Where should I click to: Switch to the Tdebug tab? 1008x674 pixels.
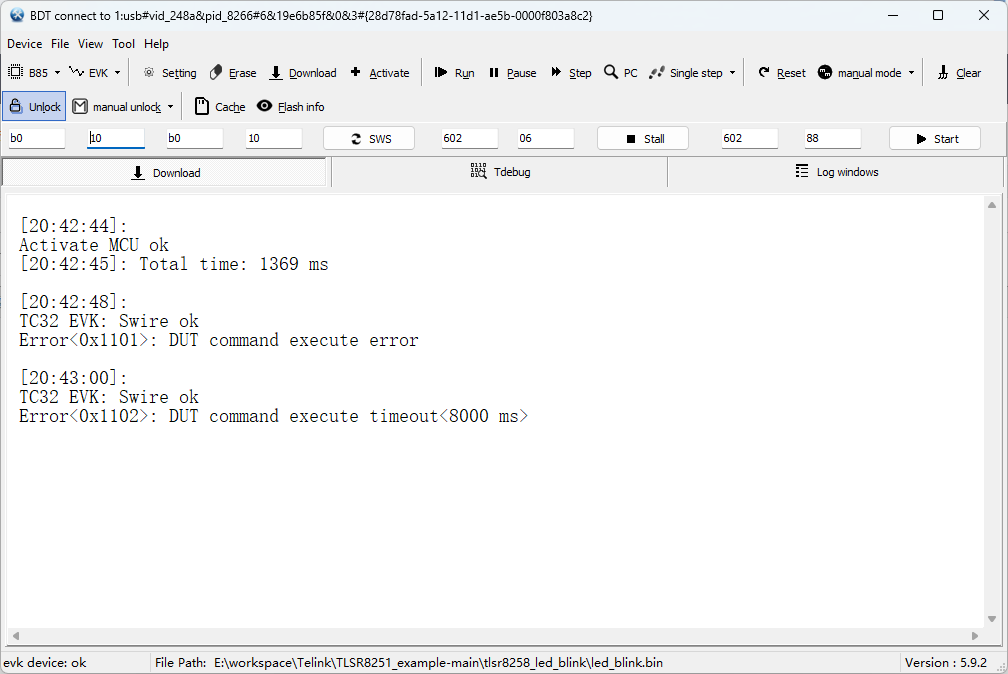pyautogui.click(x=500, y=172)
